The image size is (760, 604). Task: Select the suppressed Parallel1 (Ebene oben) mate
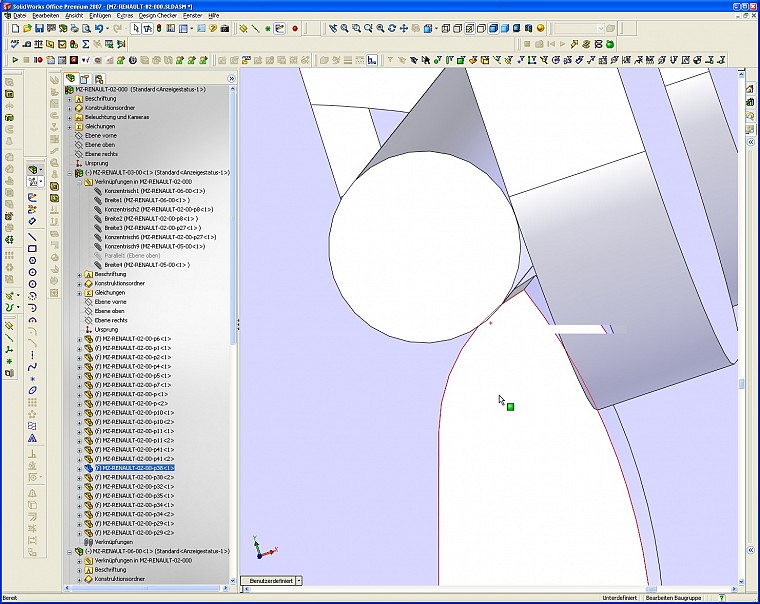pyautogui.click(x=132, y=255)
